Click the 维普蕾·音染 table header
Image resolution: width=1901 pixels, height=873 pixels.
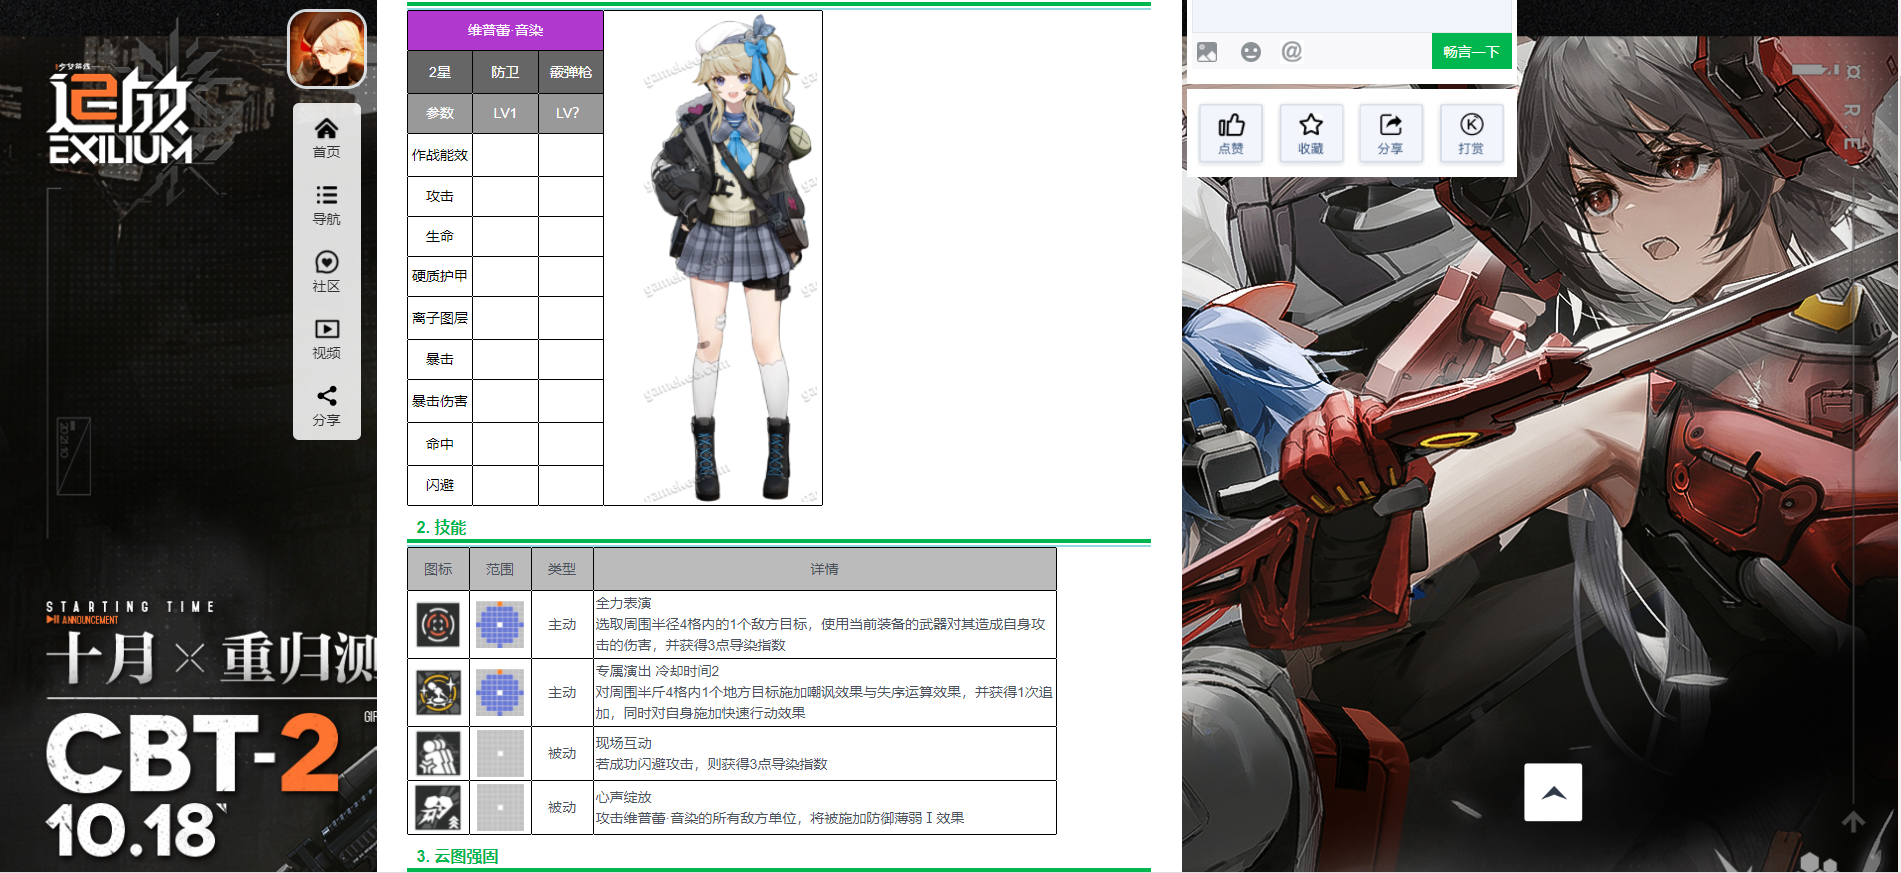coord(505,30)
